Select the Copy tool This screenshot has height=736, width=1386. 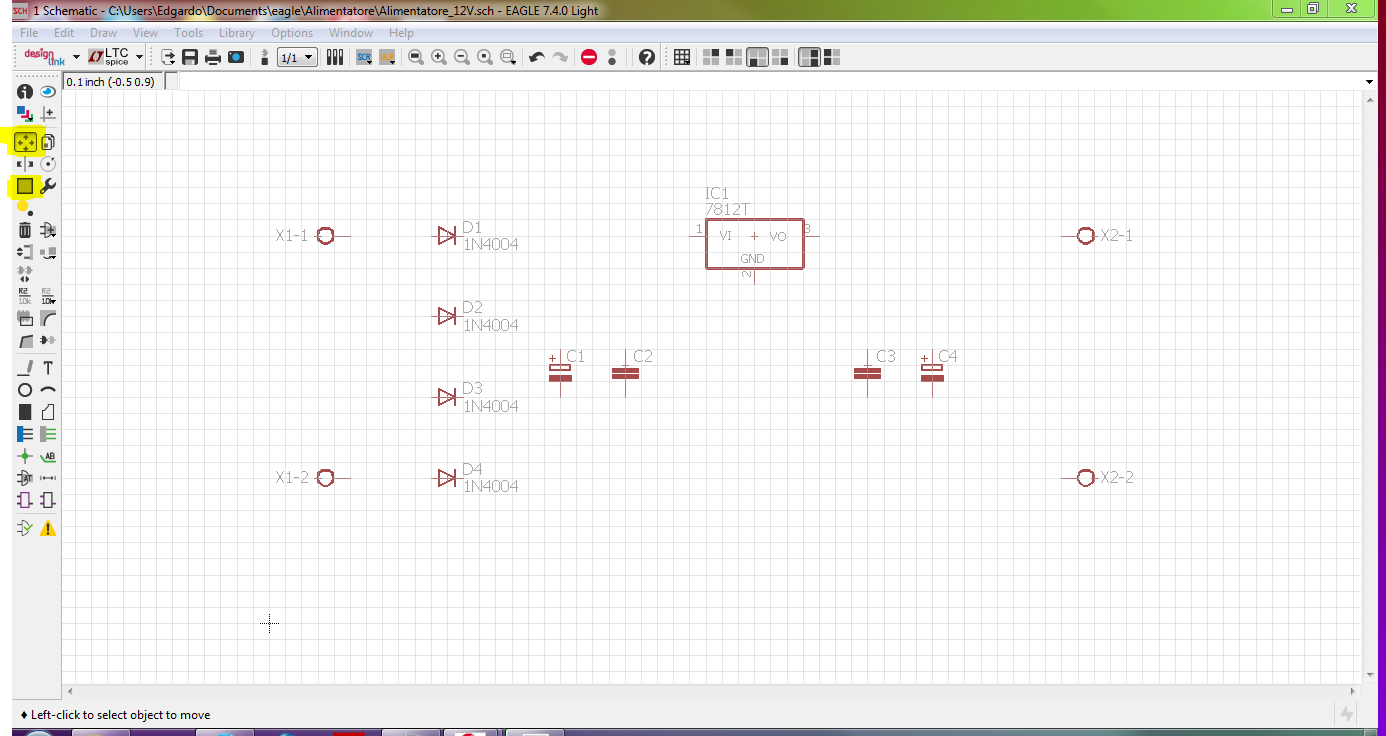click(x=47, y=142)
